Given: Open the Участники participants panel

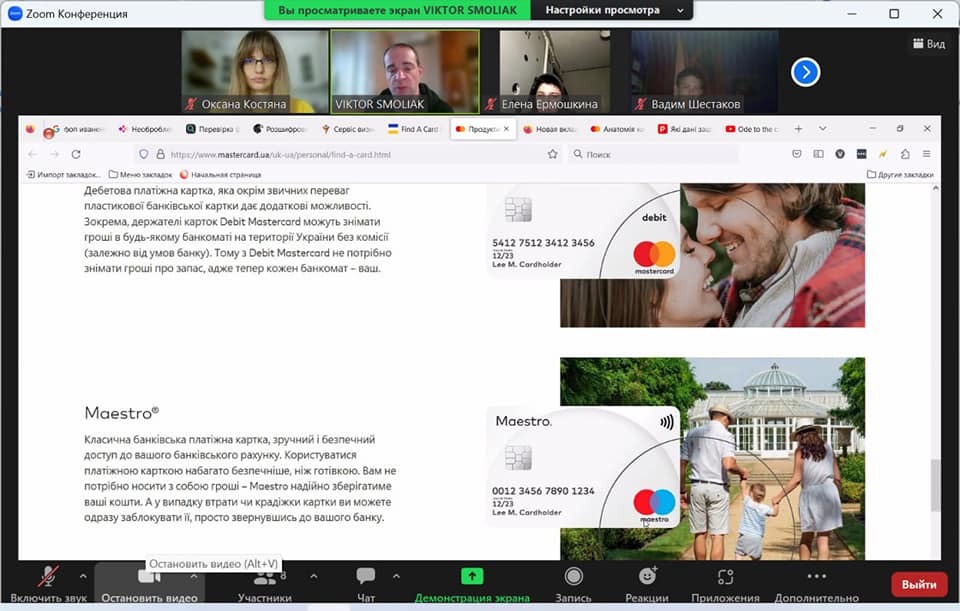Looking at the screenshot, I should [x=264, y=585].
